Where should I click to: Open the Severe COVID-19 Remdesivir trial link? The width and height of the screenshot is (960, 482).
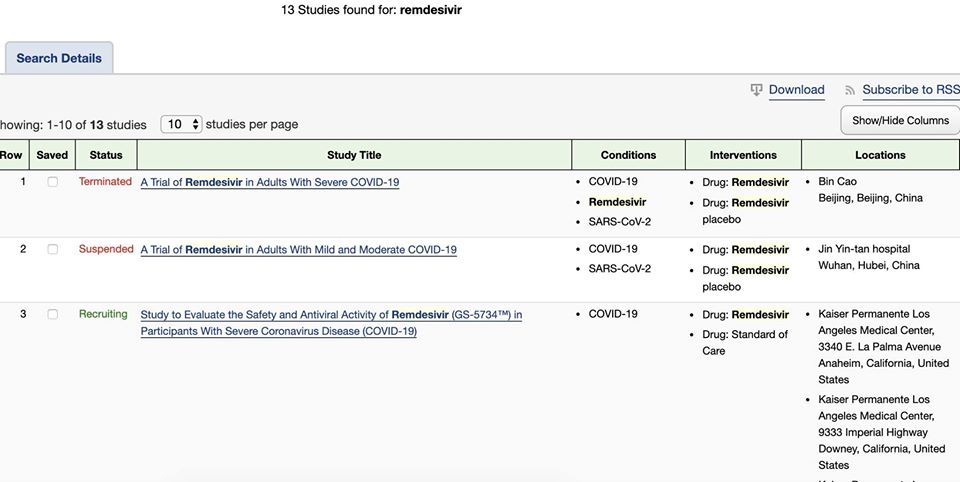pos(269,182)
